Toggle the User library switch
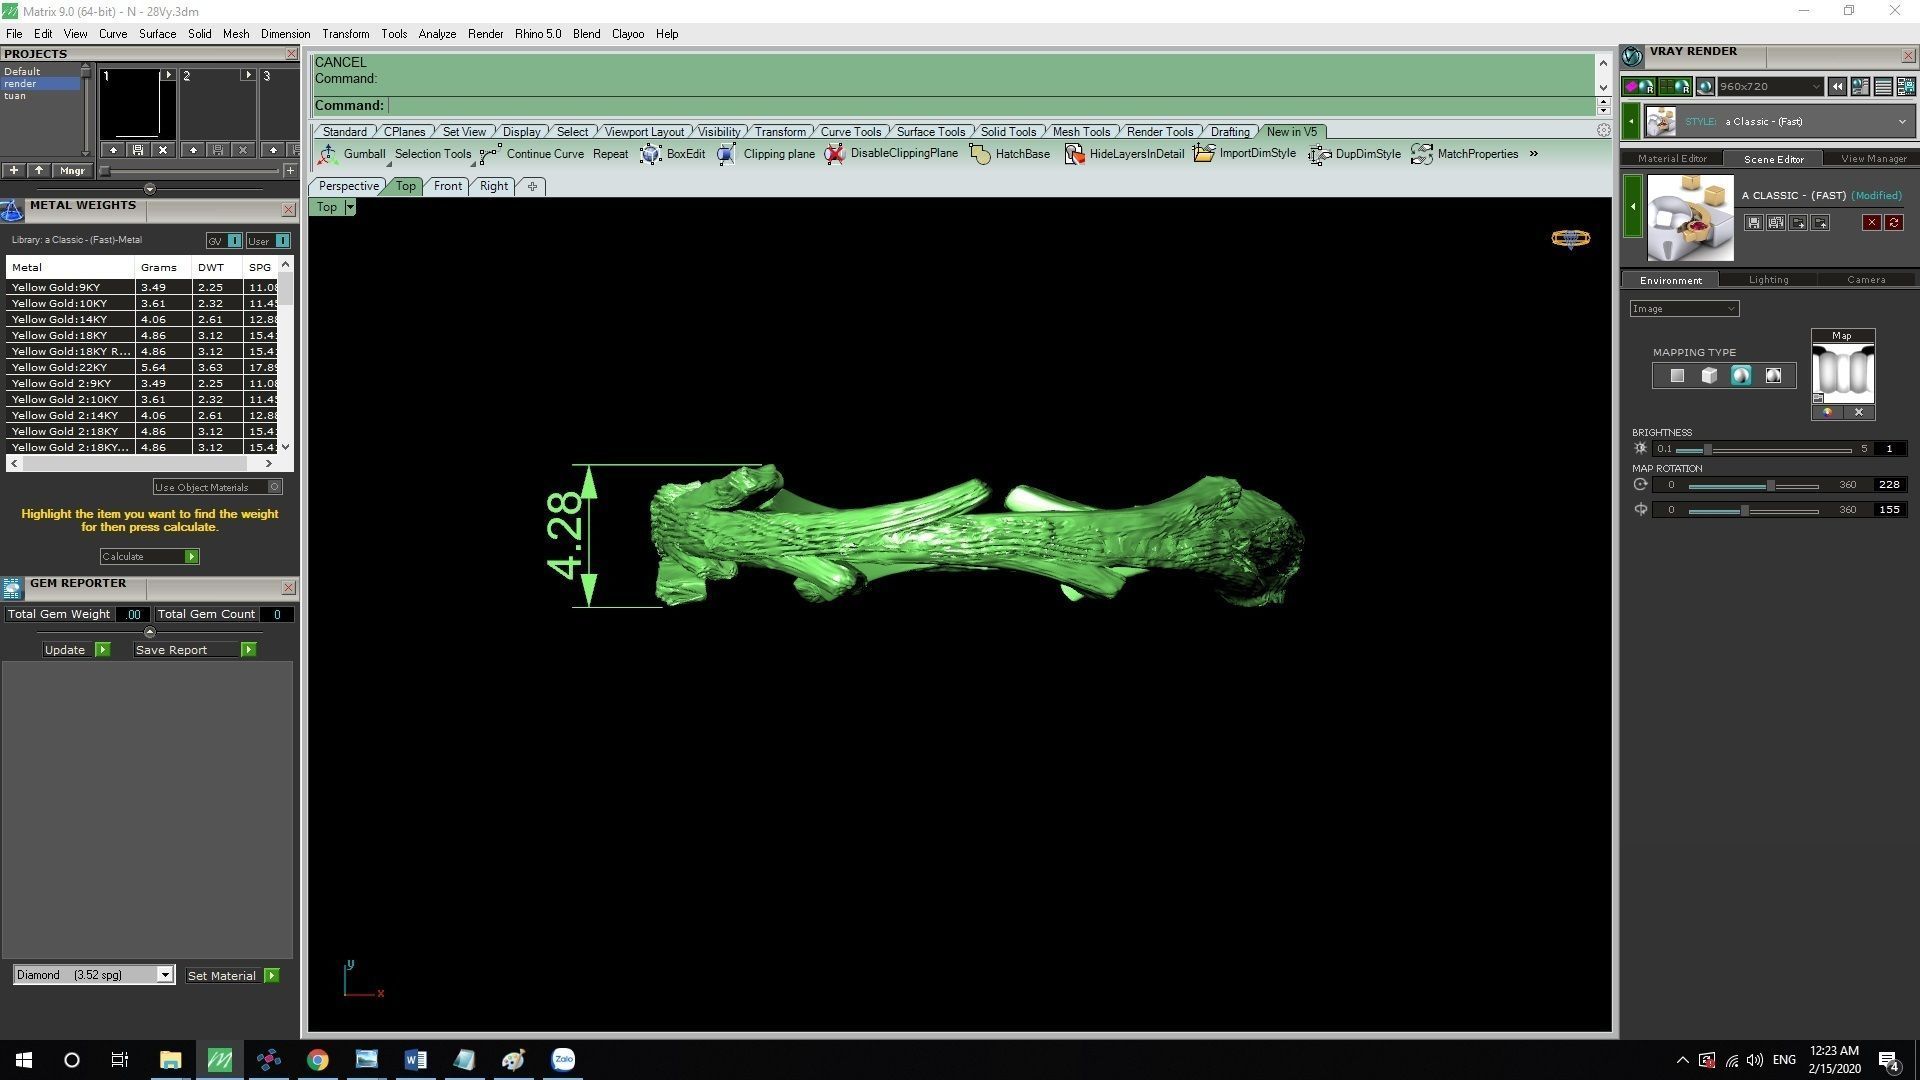The width and height of the screenshot is (1920, 1080). click(282, 241)
